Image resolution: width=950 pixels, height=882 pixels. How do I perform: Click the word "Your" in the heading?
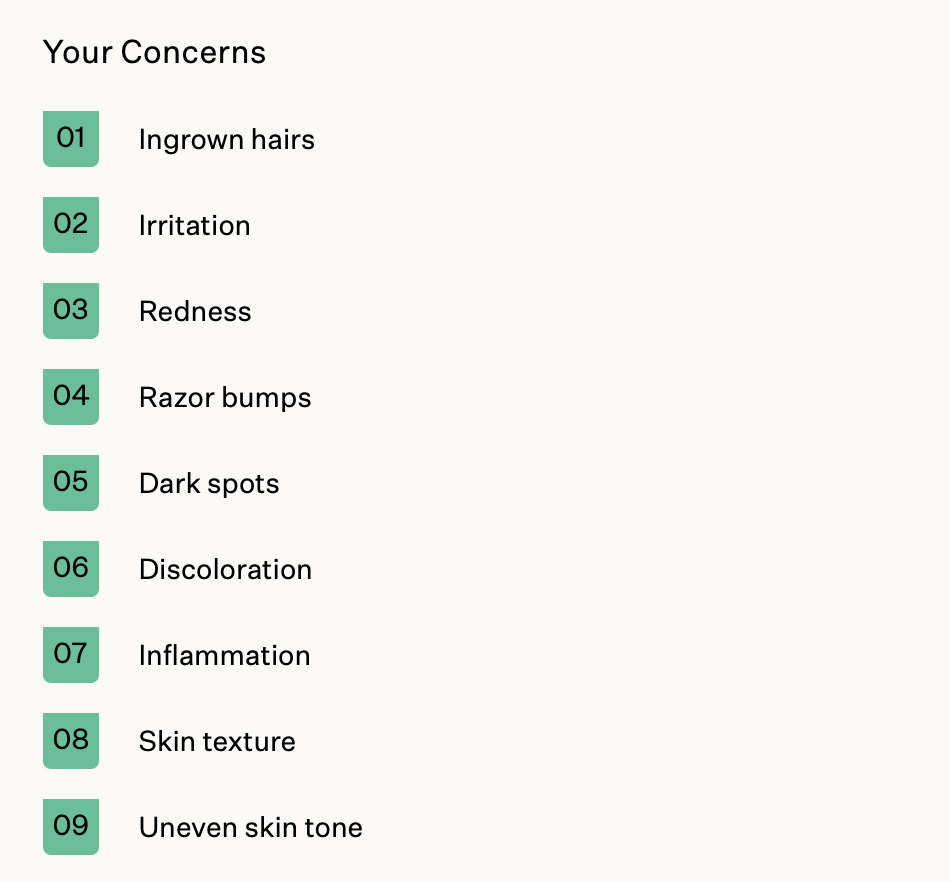(x=77, y=52)
